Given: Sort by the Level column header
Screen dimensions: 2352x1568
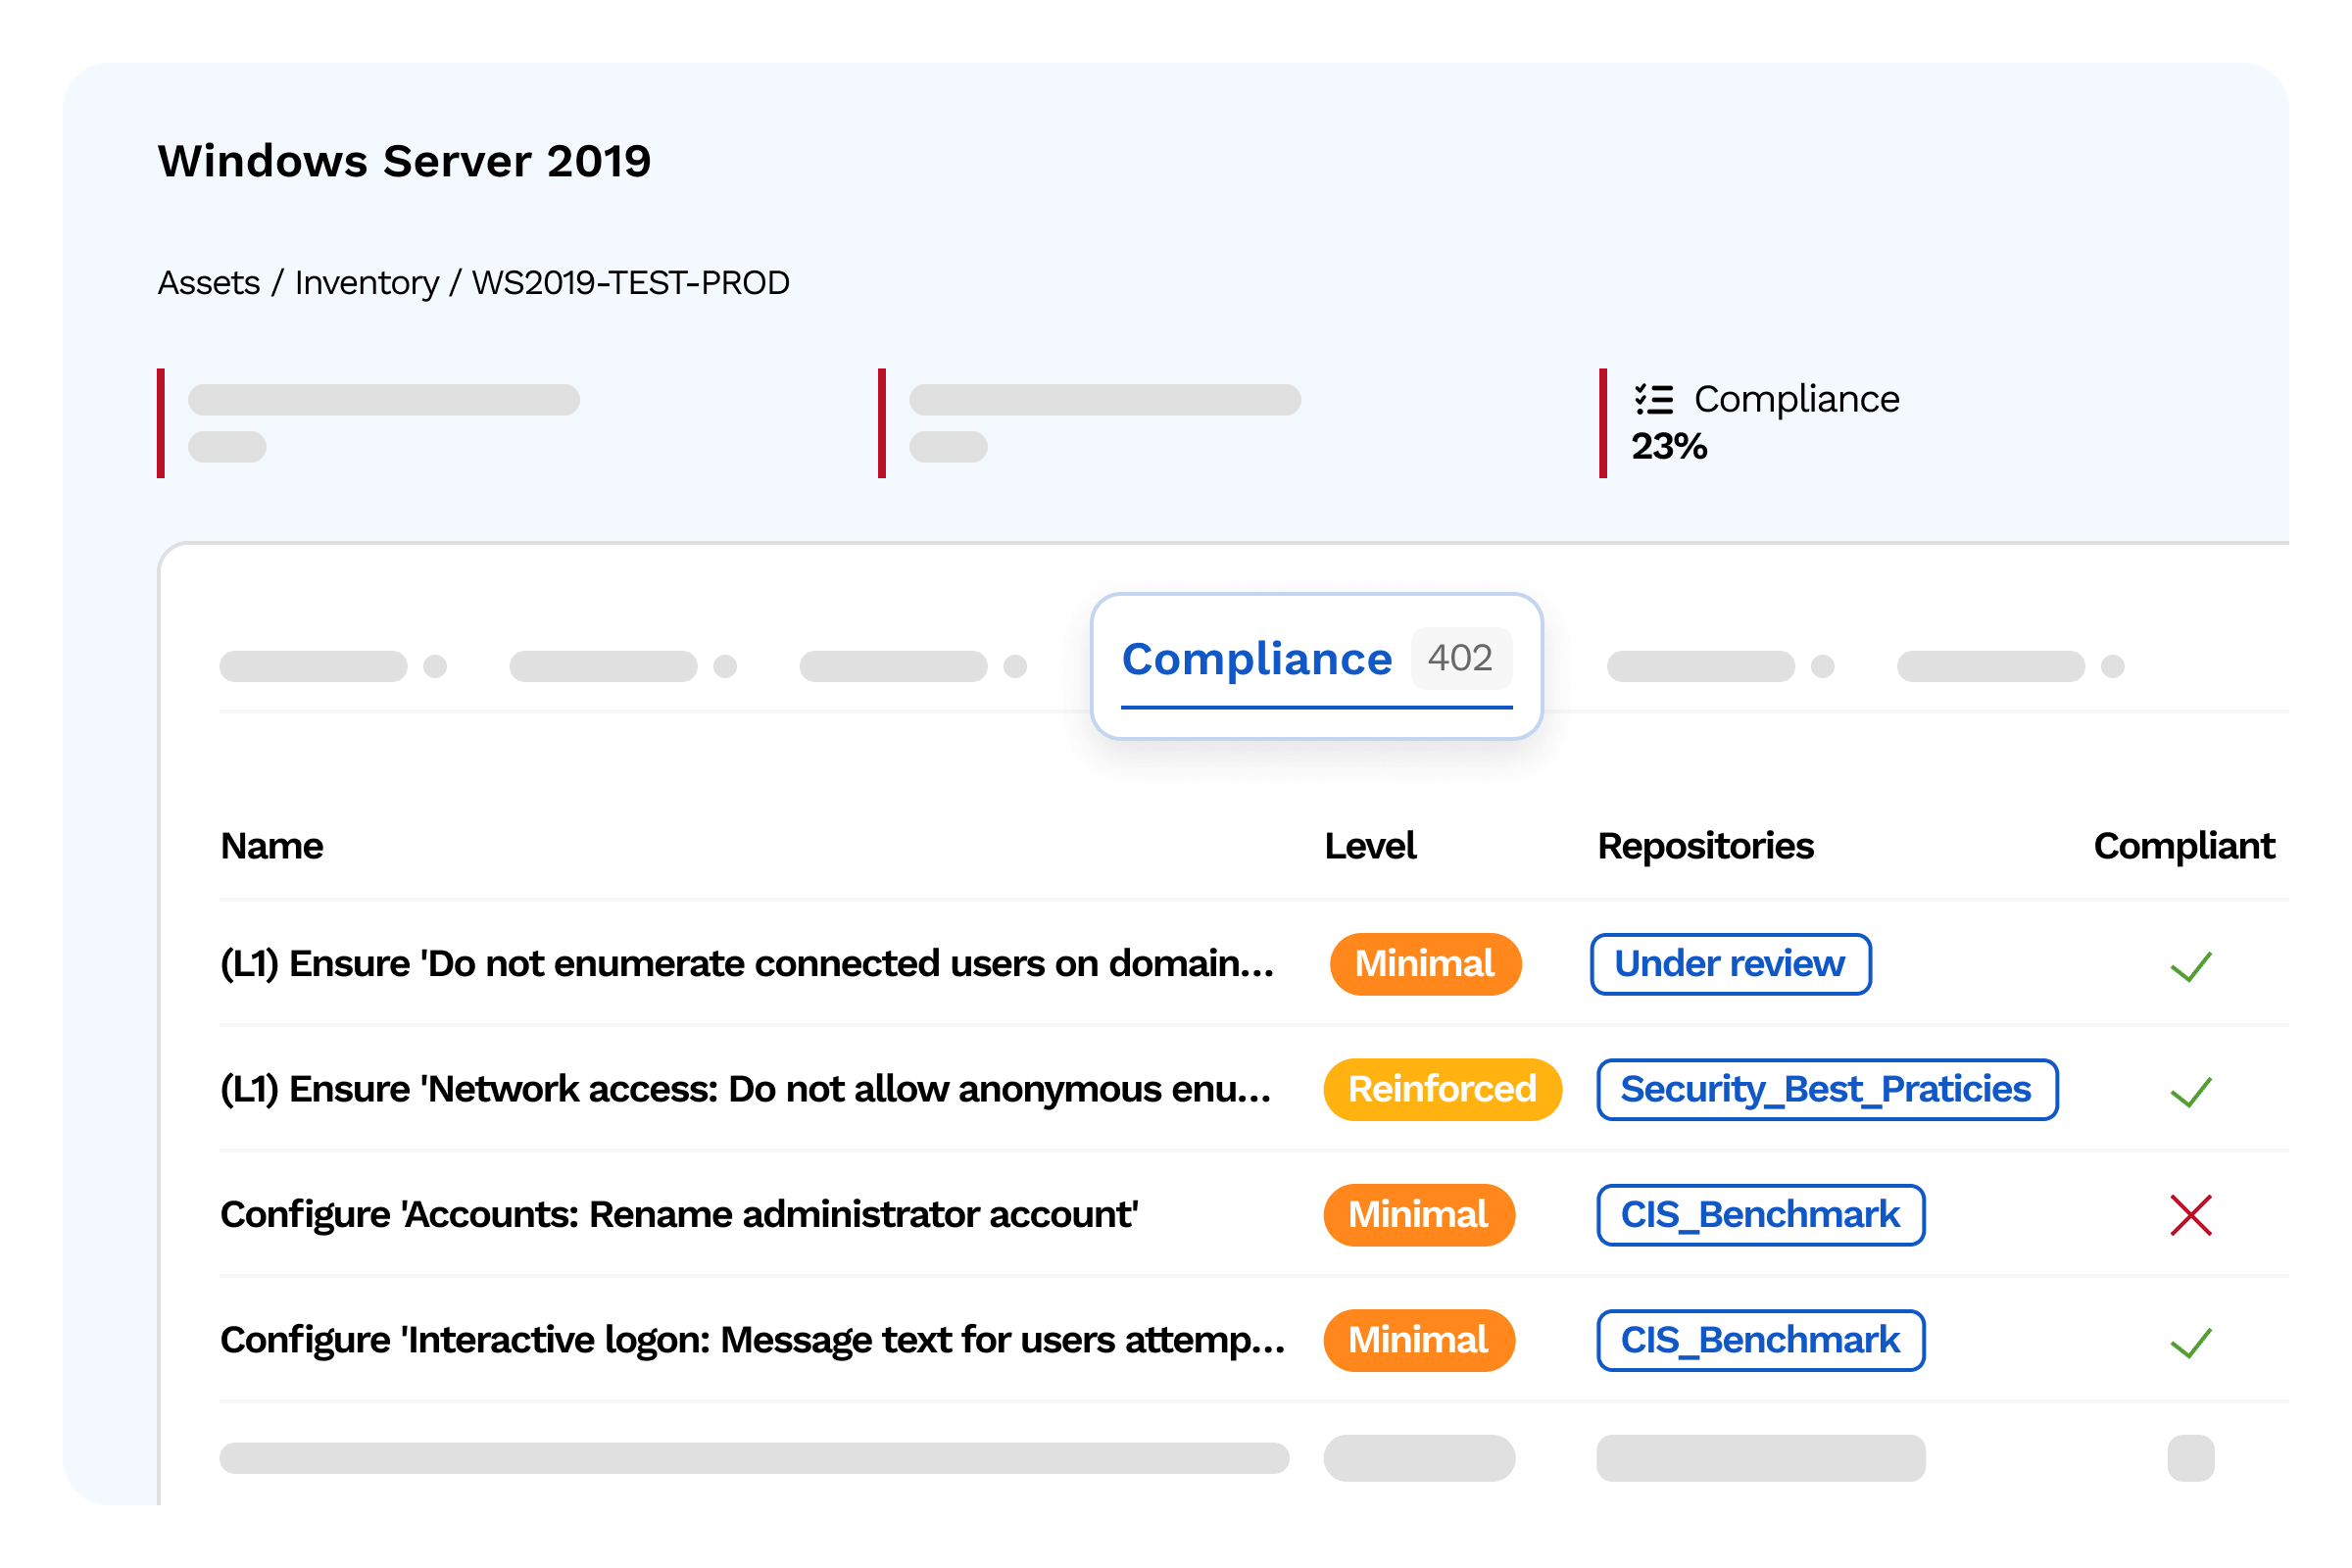Looking at the screenshot, I should click(x=1371, y=846).
